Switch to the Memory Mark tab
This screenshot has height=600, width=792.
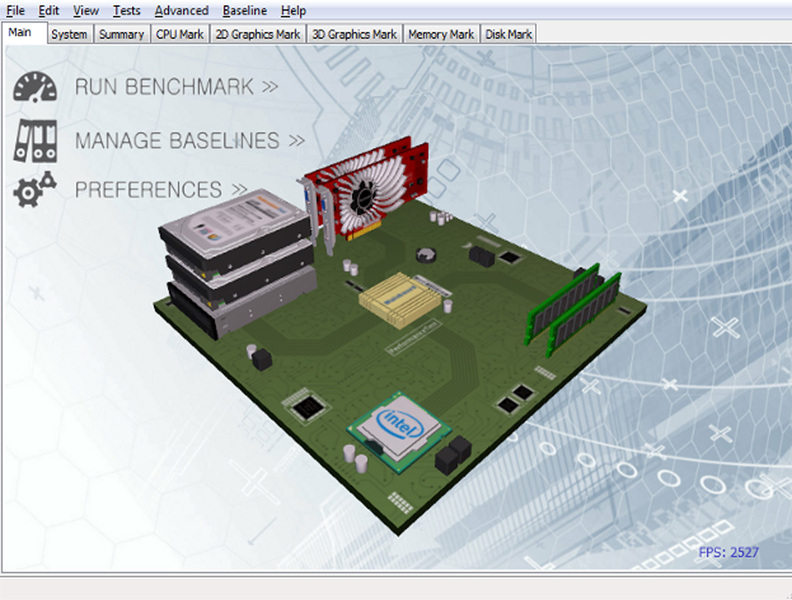[x=441, y=34]
